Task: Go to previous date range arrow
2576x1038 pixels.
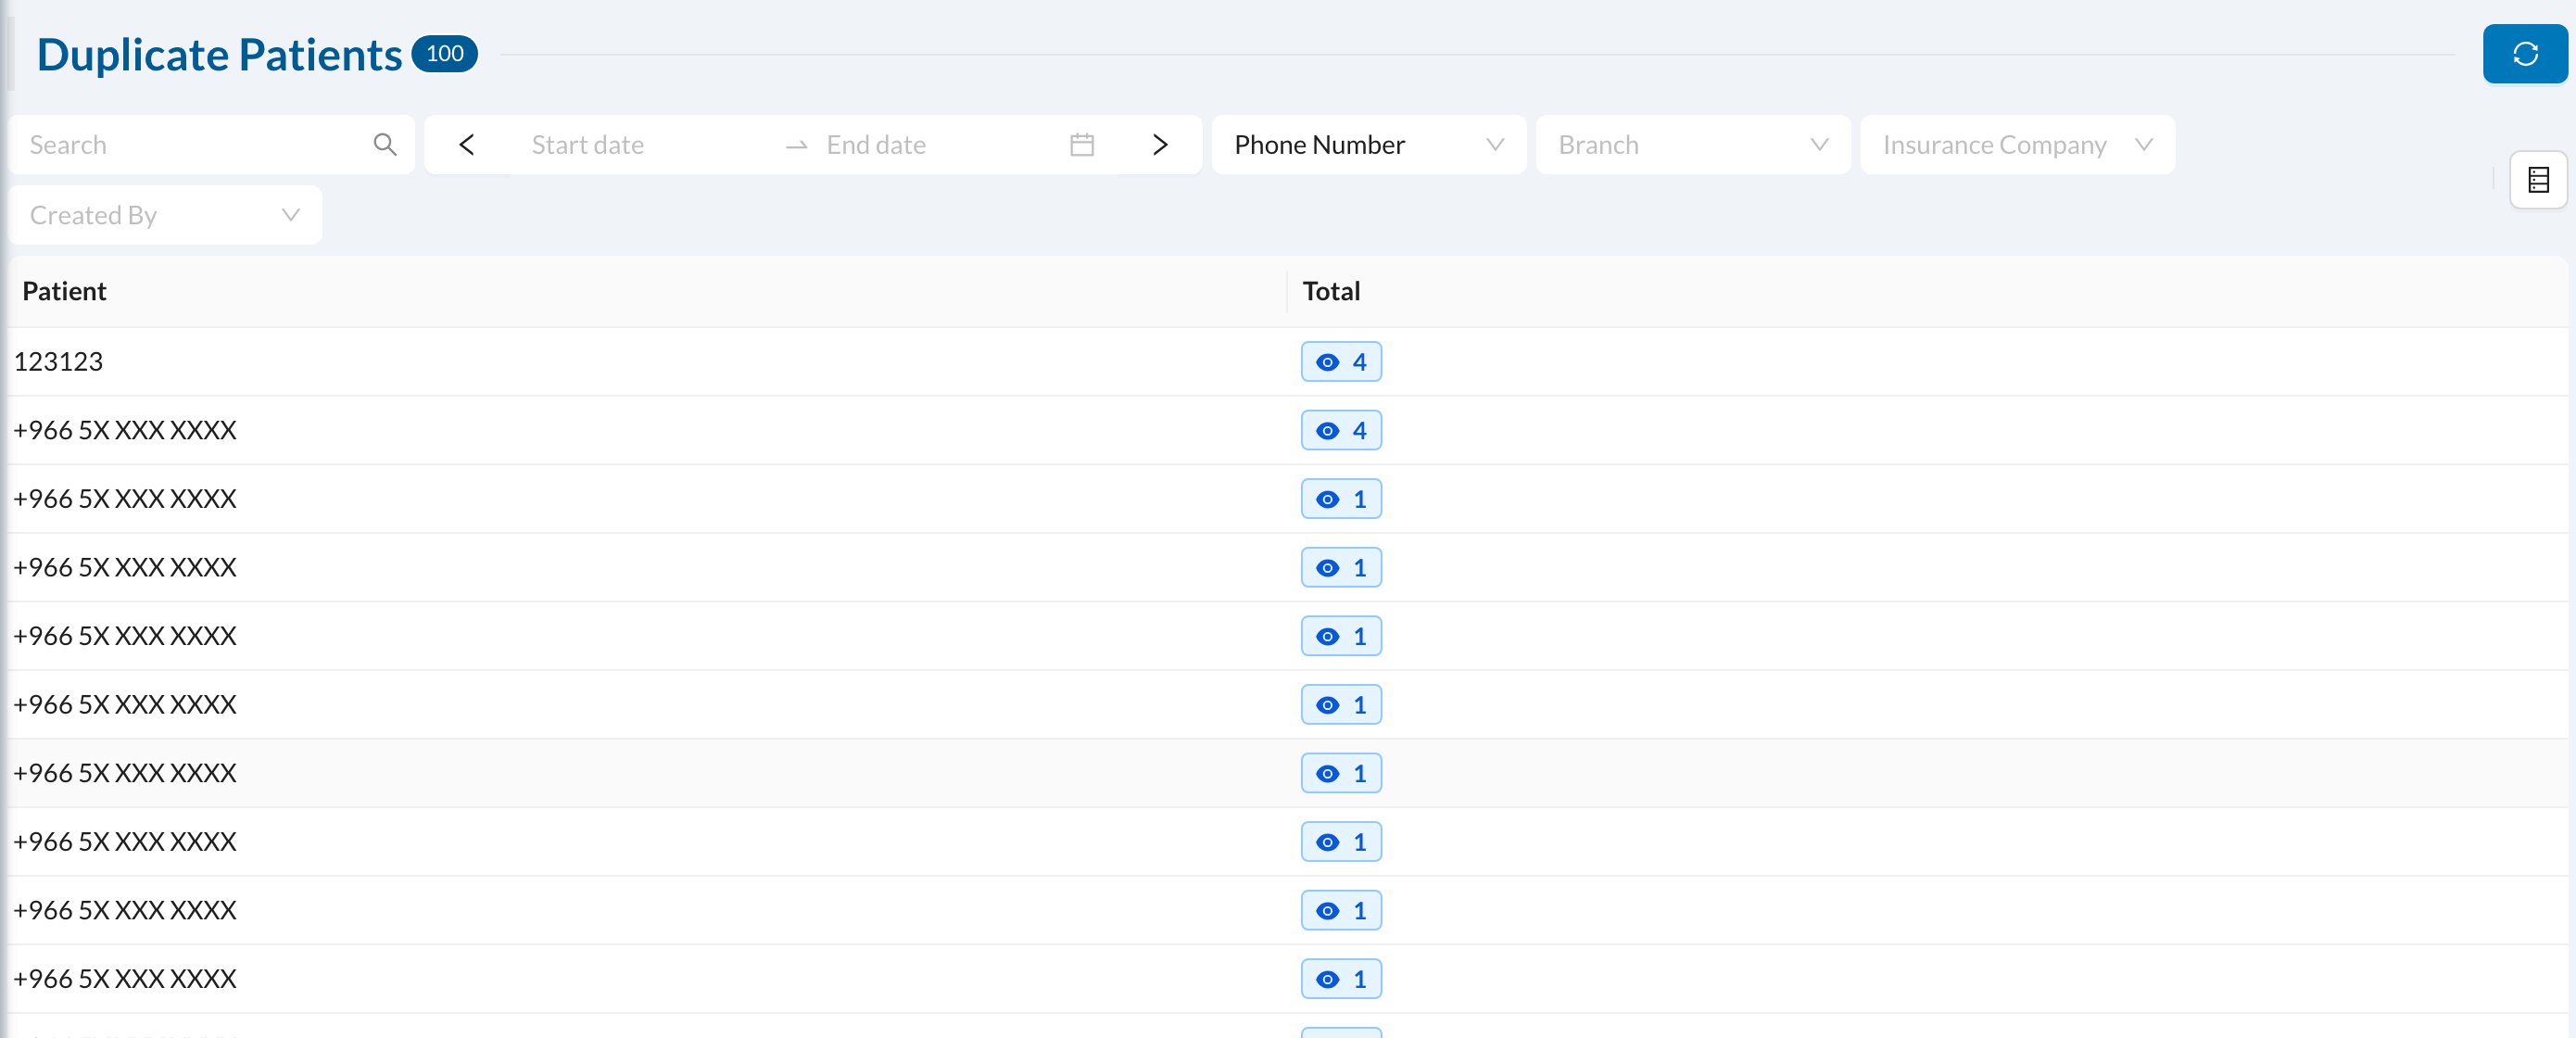Action: (x=466, y=145)
